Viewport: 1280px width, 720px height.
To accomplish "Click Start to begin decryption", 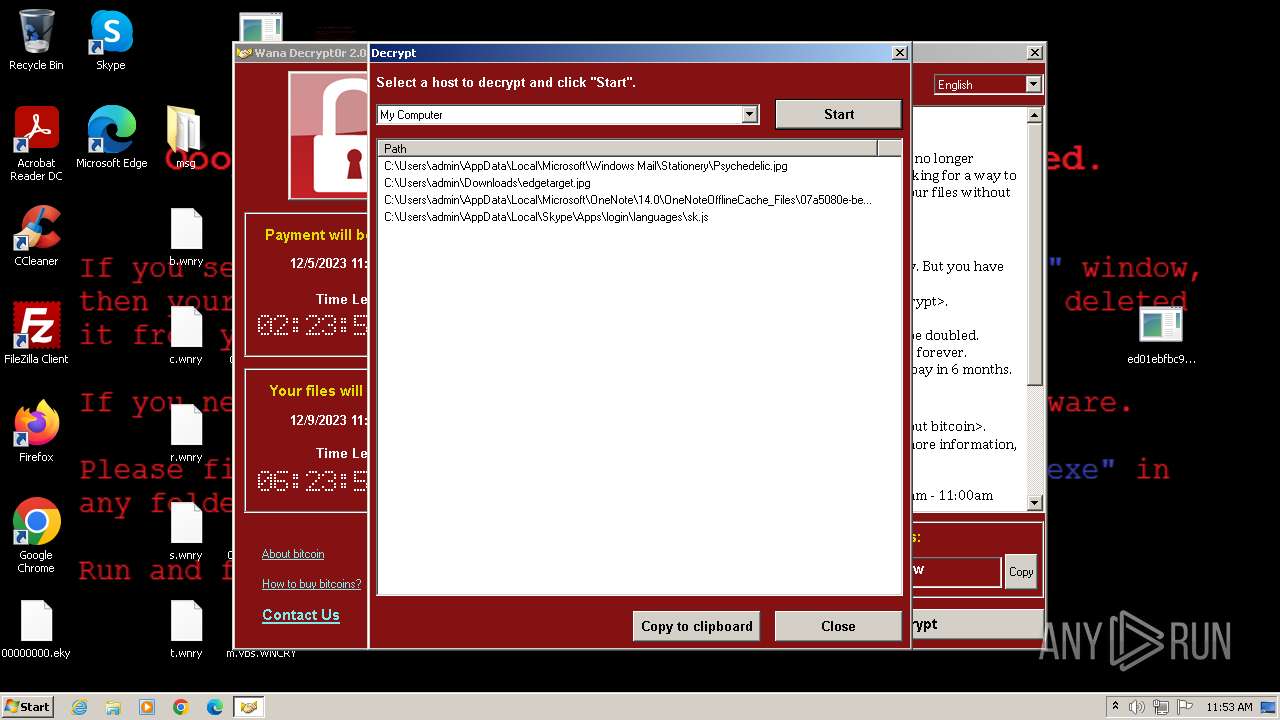I will pos(838,114).
